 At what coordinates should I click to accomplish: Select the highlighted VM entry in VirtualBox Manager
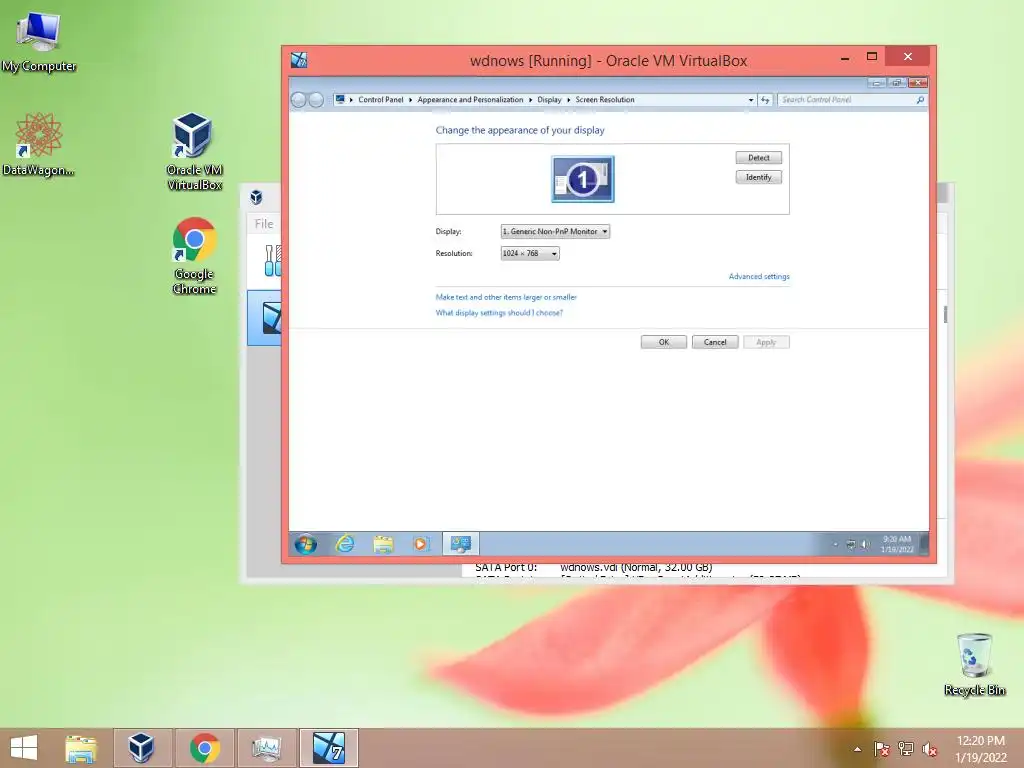tap(264, 318)
